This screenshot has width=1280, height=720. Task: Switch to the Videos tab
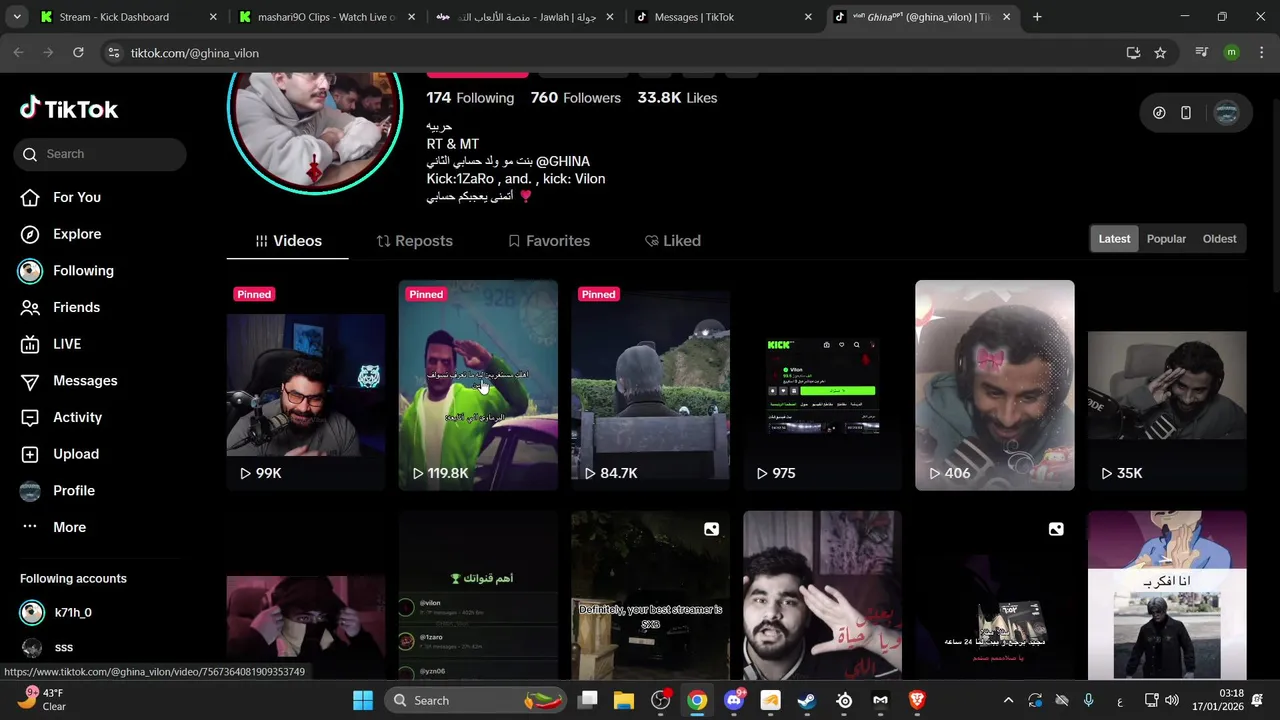(288, 241)
